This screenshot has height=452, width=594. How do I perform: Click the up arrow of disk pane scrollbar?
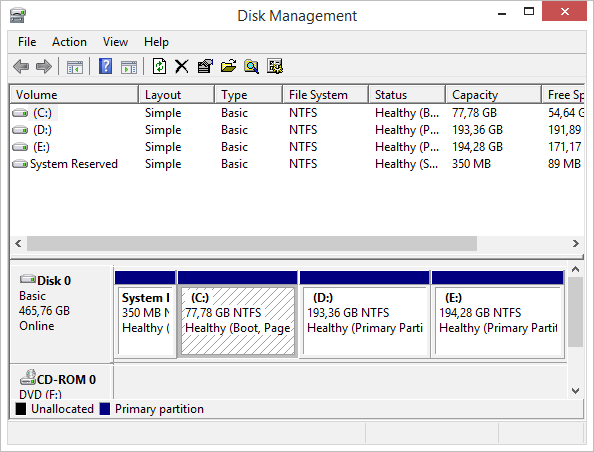pos(575,269)
